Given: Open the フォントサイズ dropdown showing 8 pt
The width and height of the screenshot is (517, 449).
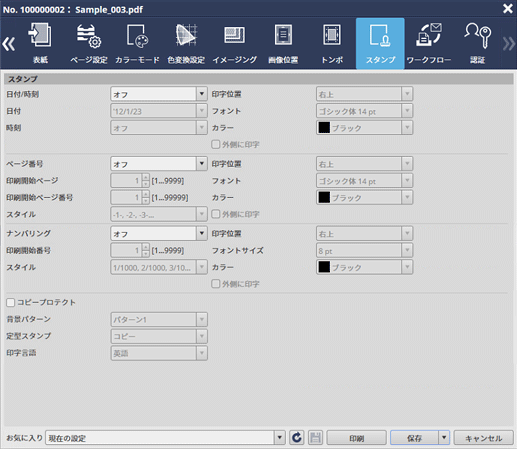Looking at the screenshot, I should click(x=364, y=250).
